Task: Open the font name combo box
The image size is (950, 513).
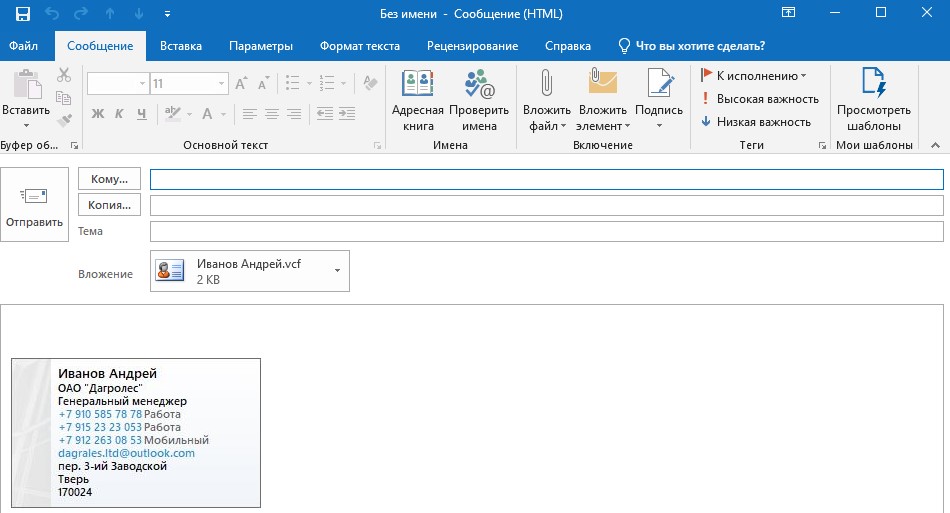Action: click(118, 84)
